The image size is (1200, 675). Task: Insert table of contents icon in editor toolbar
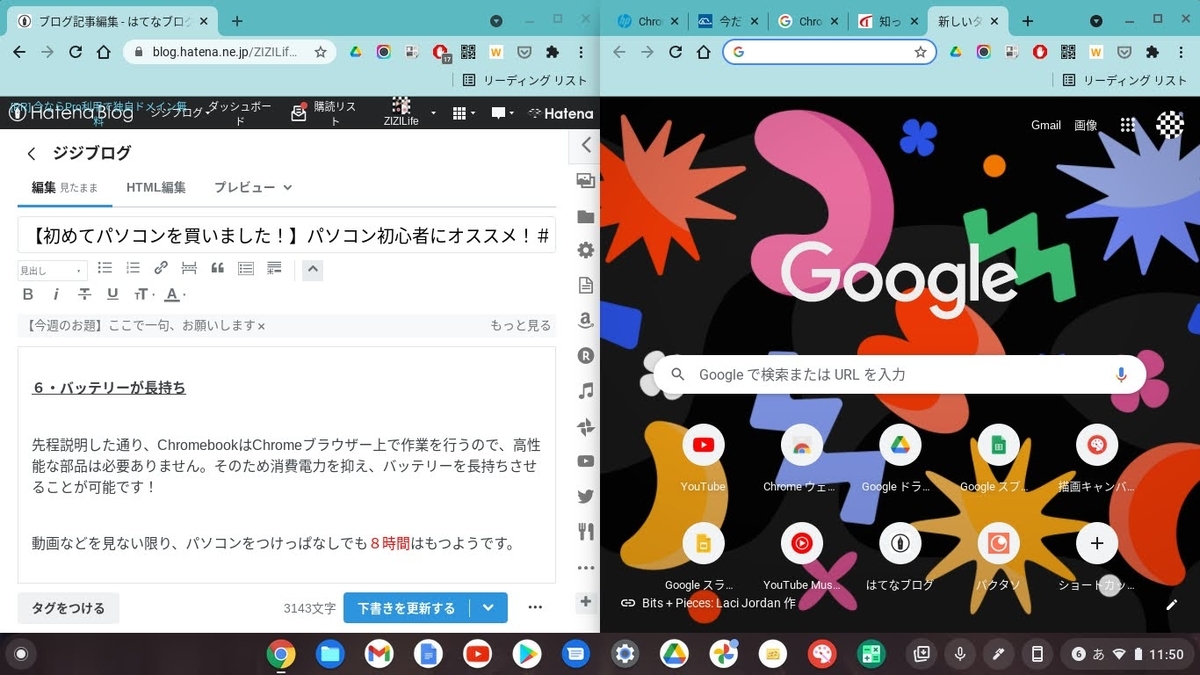point(246,268)
